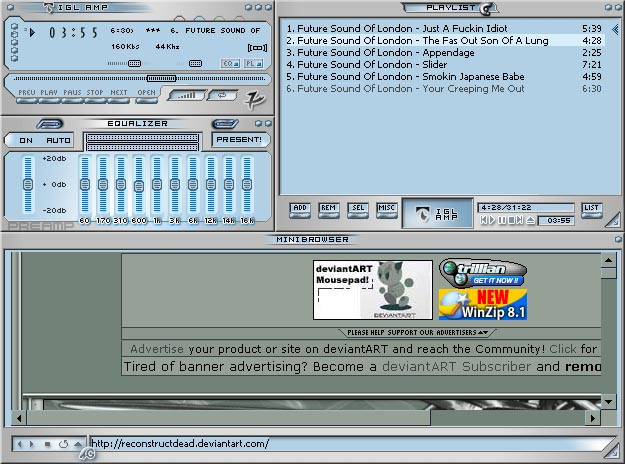
Task: Click the minibrowser stop button
Action: [47, 444]
